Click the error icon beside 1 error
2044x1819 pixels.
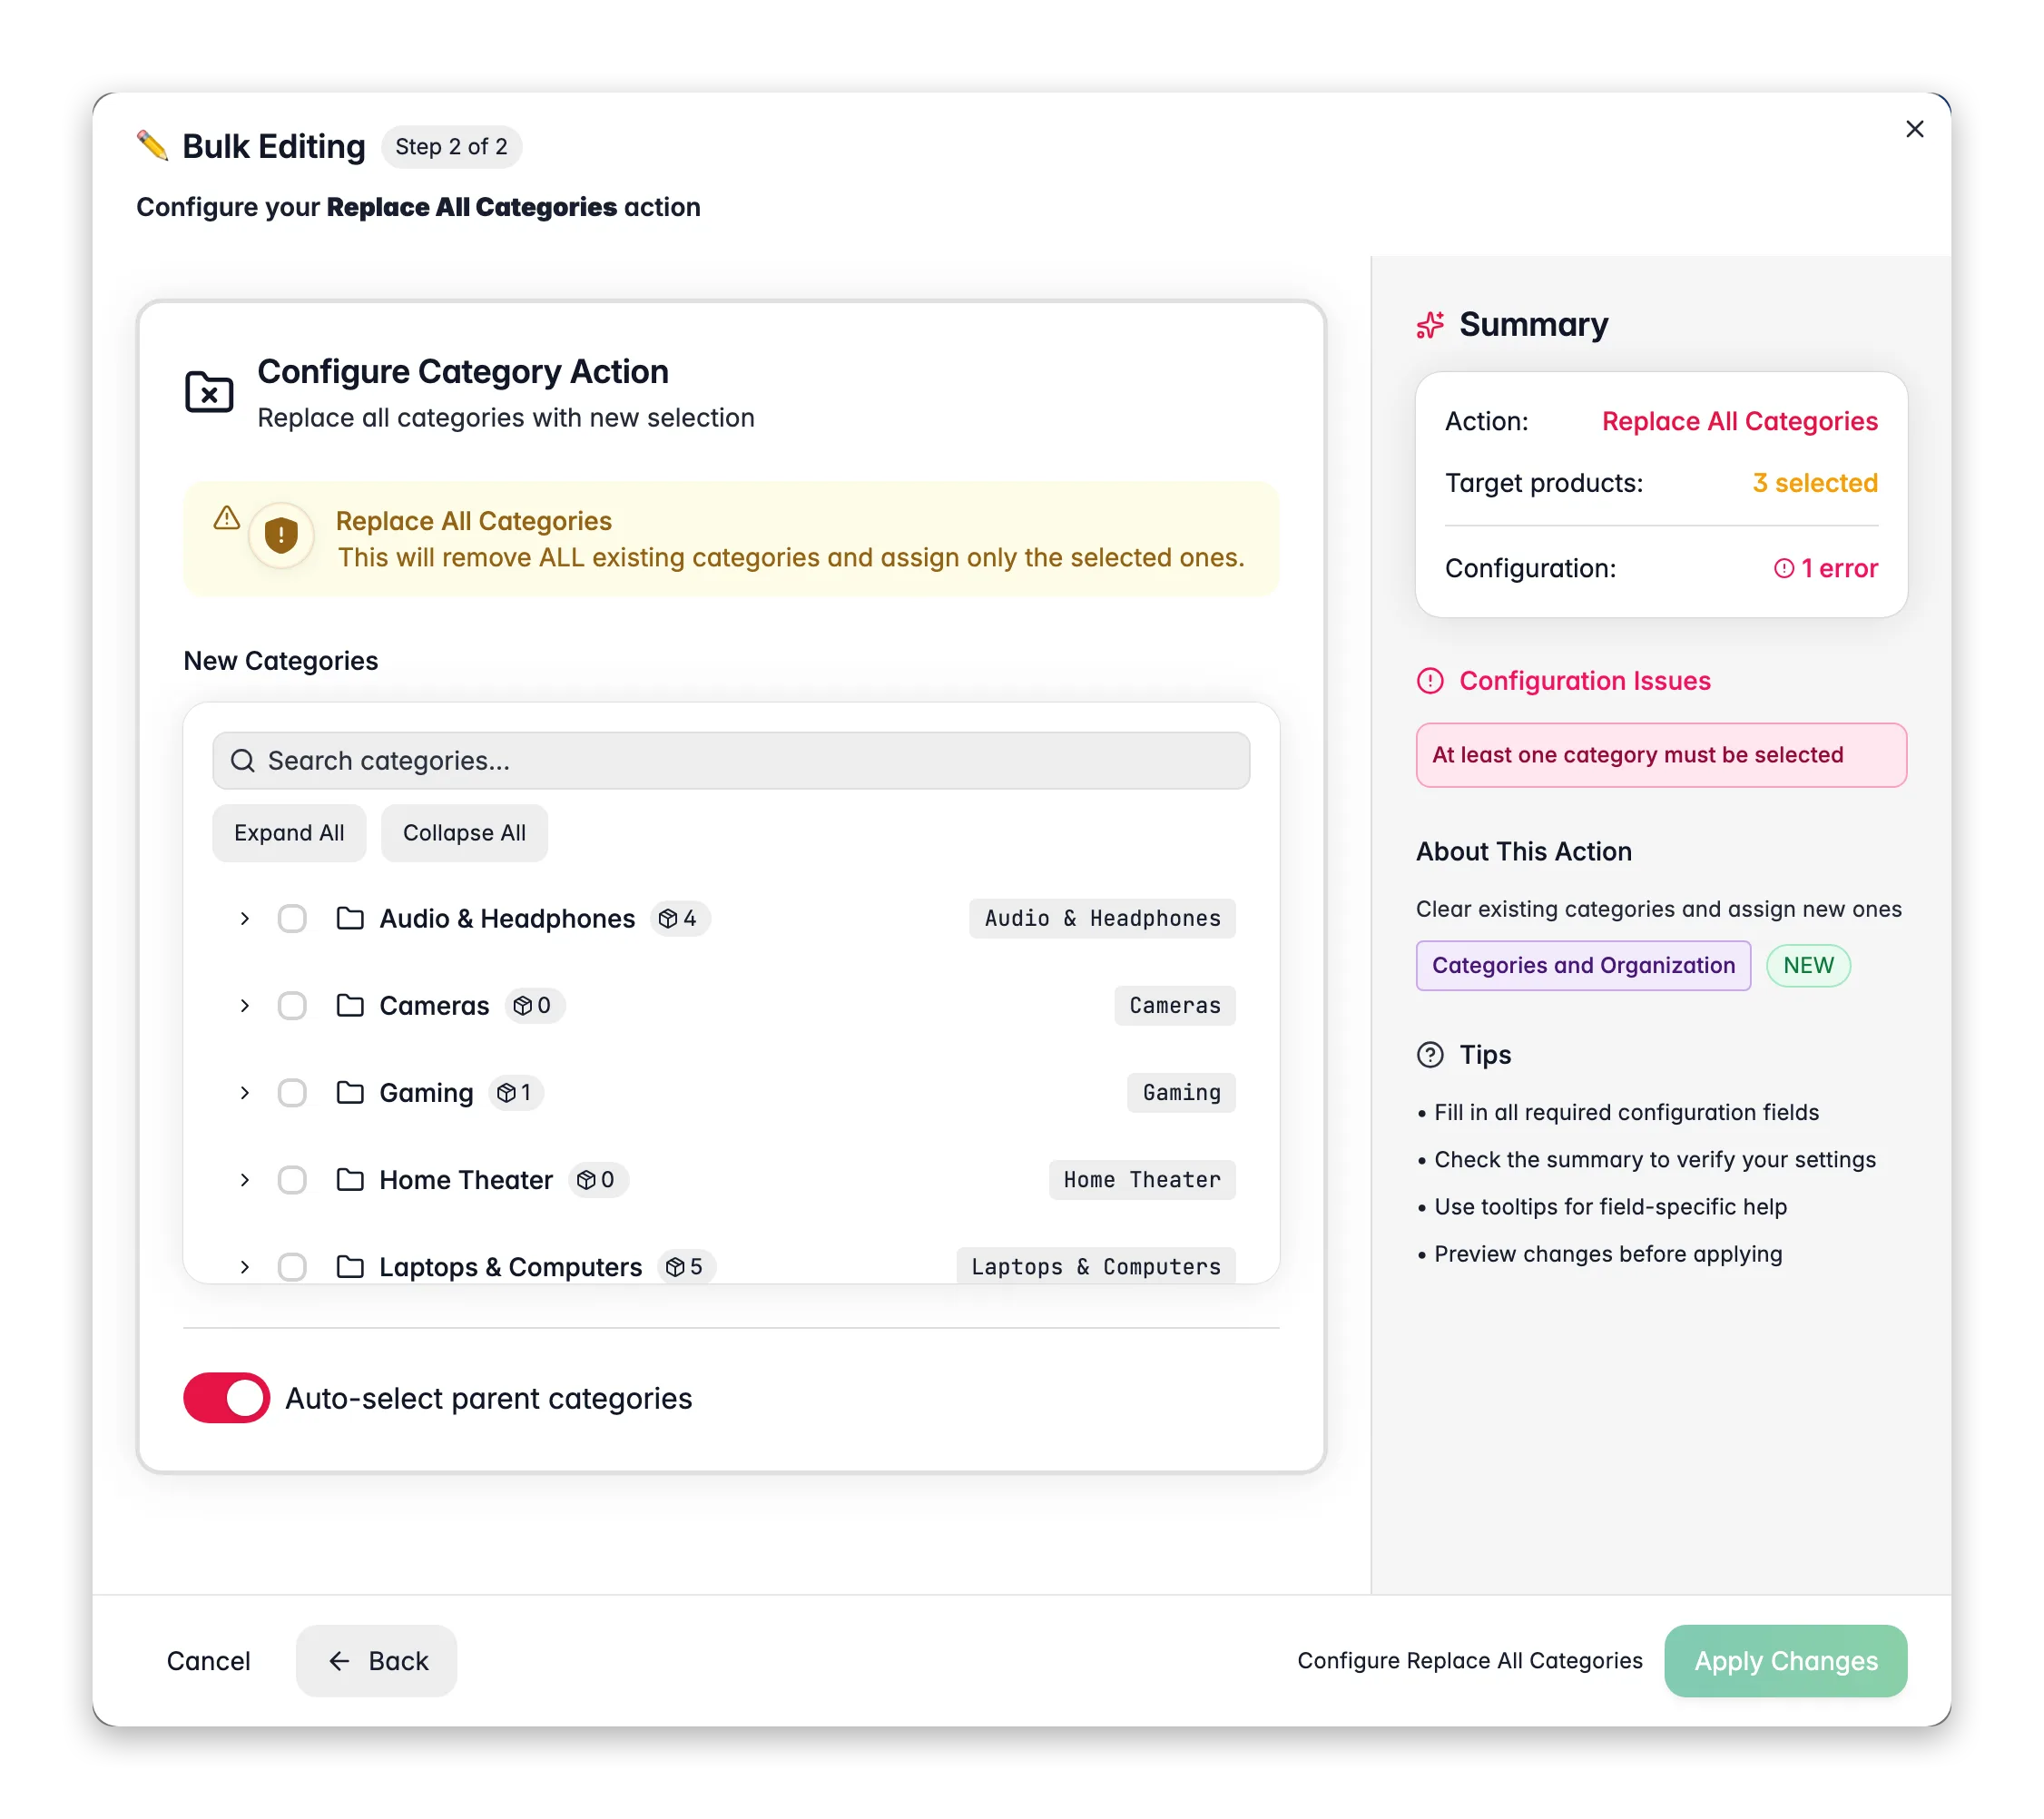pyautogui.click(x=1784, y=568)
